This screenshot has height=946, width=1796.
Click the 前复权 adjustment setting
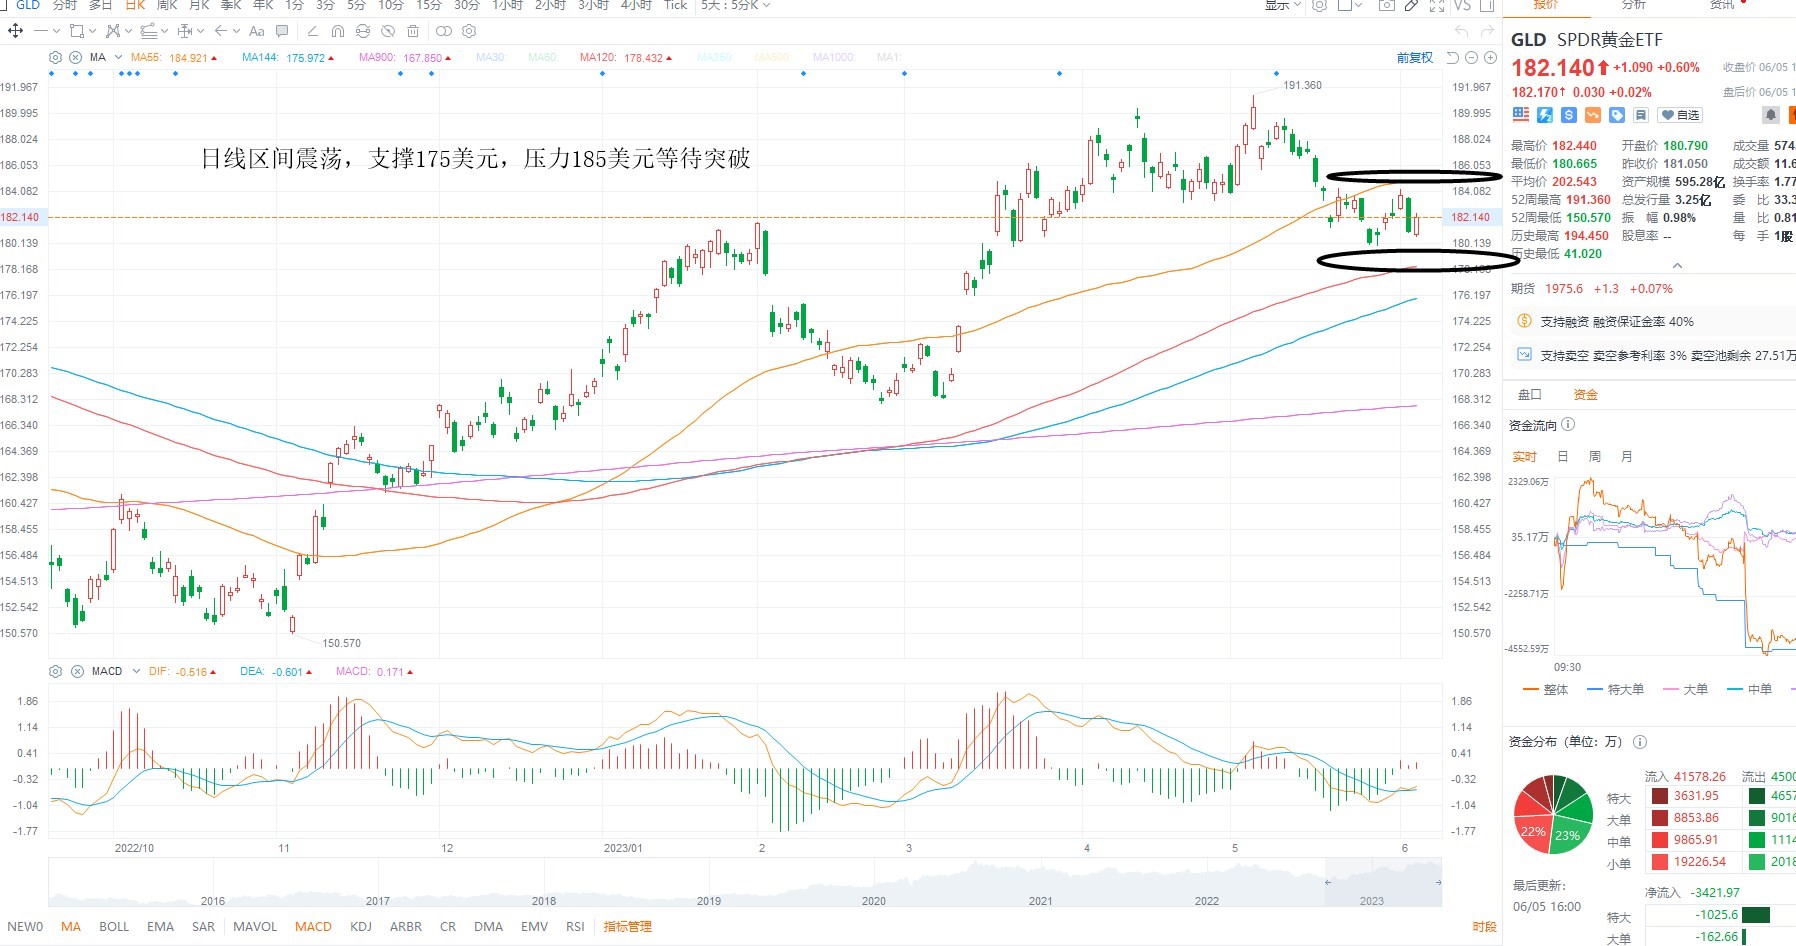[1415, 58]
